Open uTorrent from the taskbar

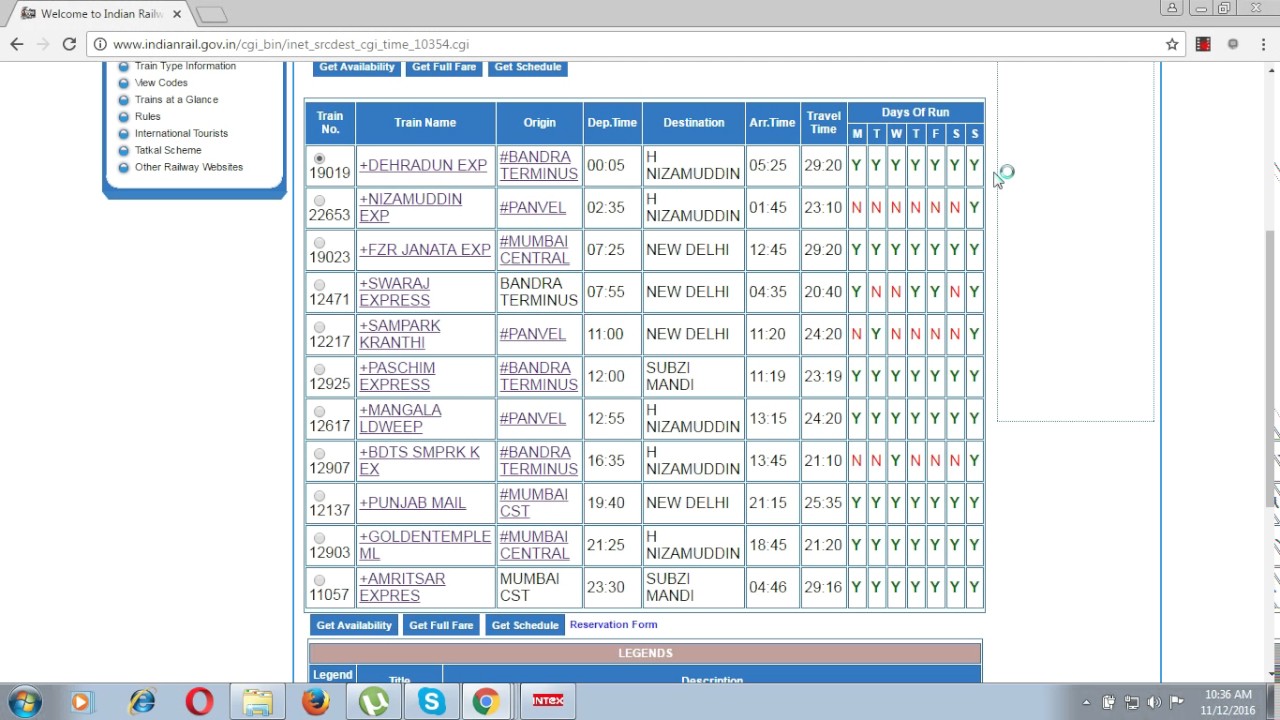374,701
